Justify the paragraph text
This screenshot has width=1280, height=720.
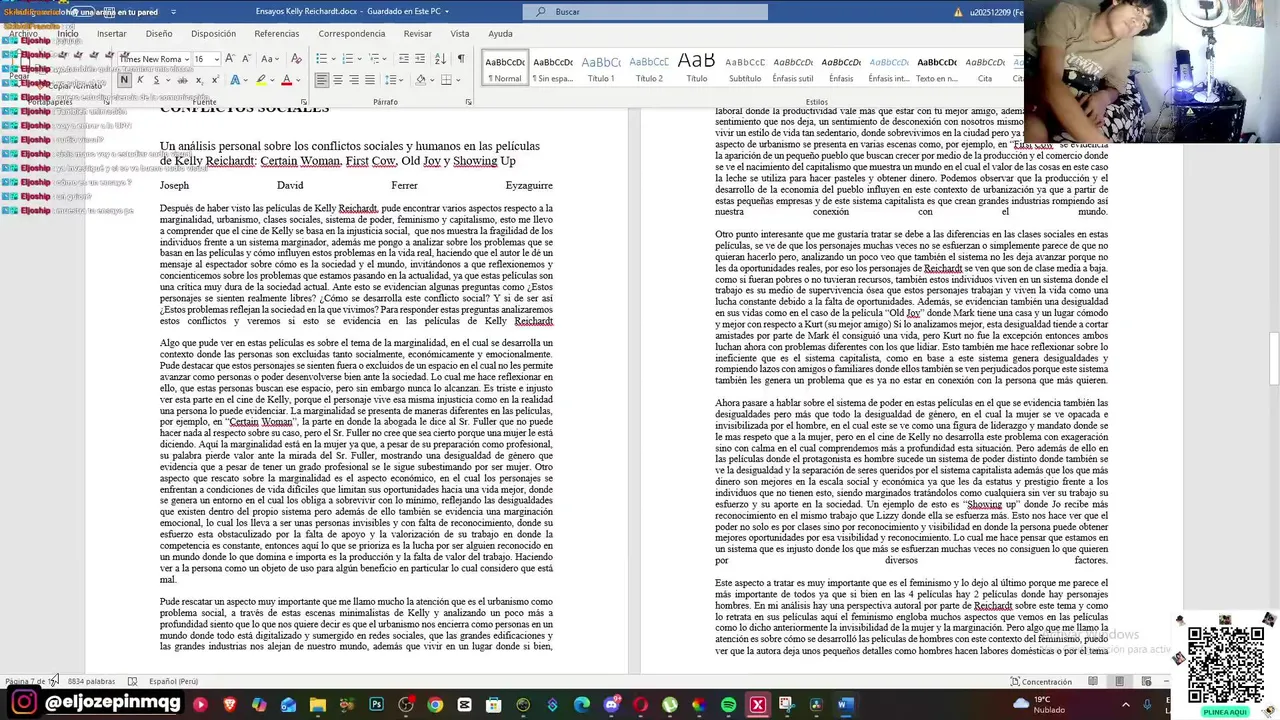[x=370, y=80]
